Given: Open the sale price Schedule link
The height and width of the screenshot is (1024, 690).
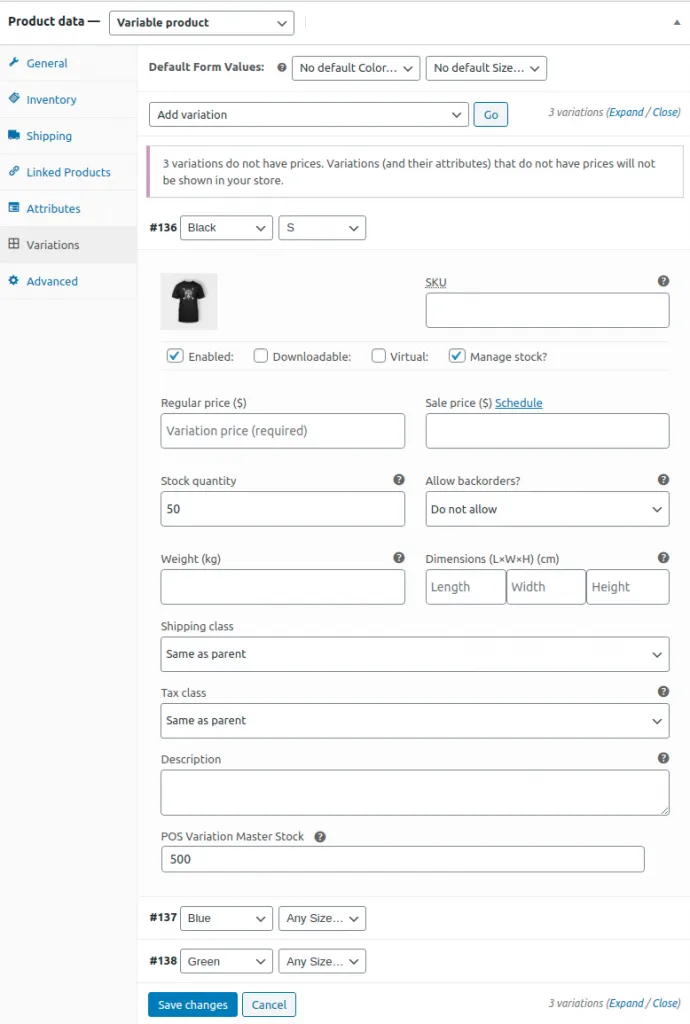Looking at the screenshot, I should [518, 403].
